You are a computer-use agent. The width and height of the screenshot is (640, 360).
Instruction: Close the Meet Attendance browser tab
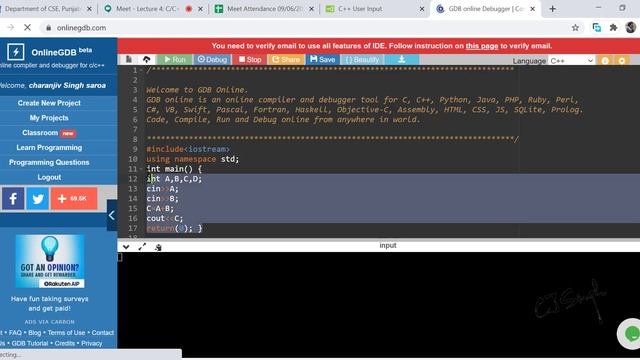pyautogui.click(x=311, y=9)
